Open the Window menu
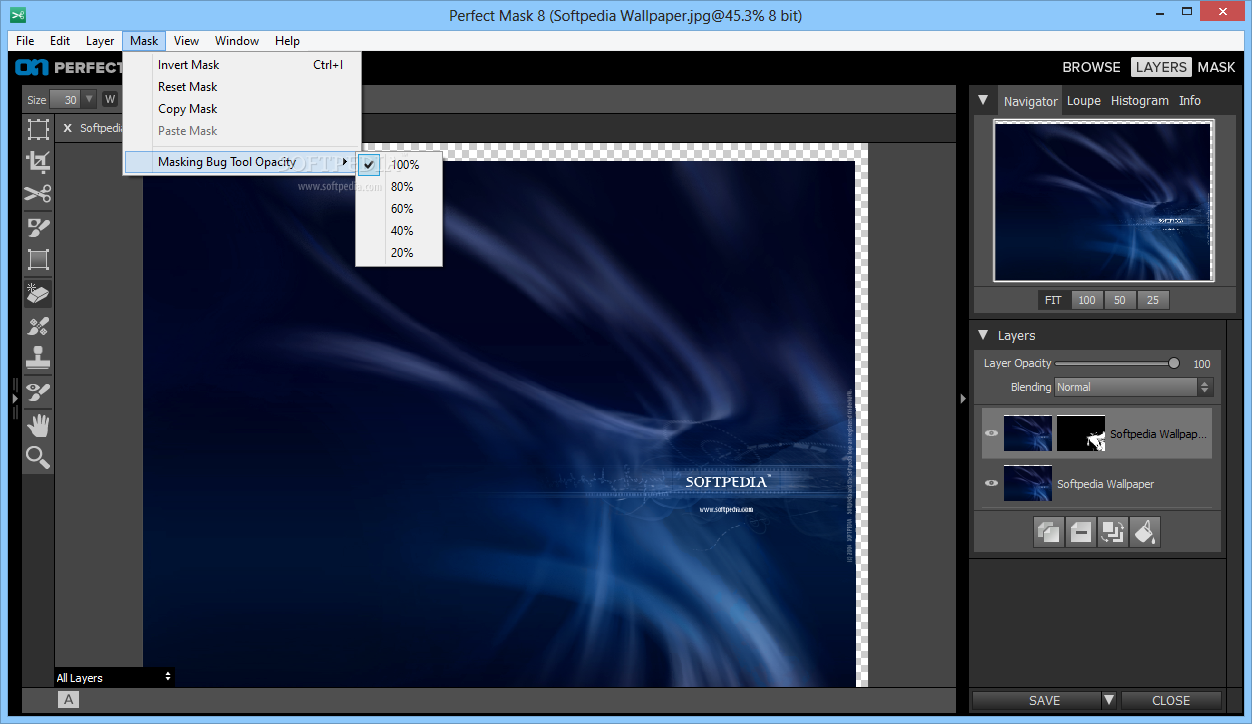The height and width of the screenshot is (724, 1252). point(237,41)
